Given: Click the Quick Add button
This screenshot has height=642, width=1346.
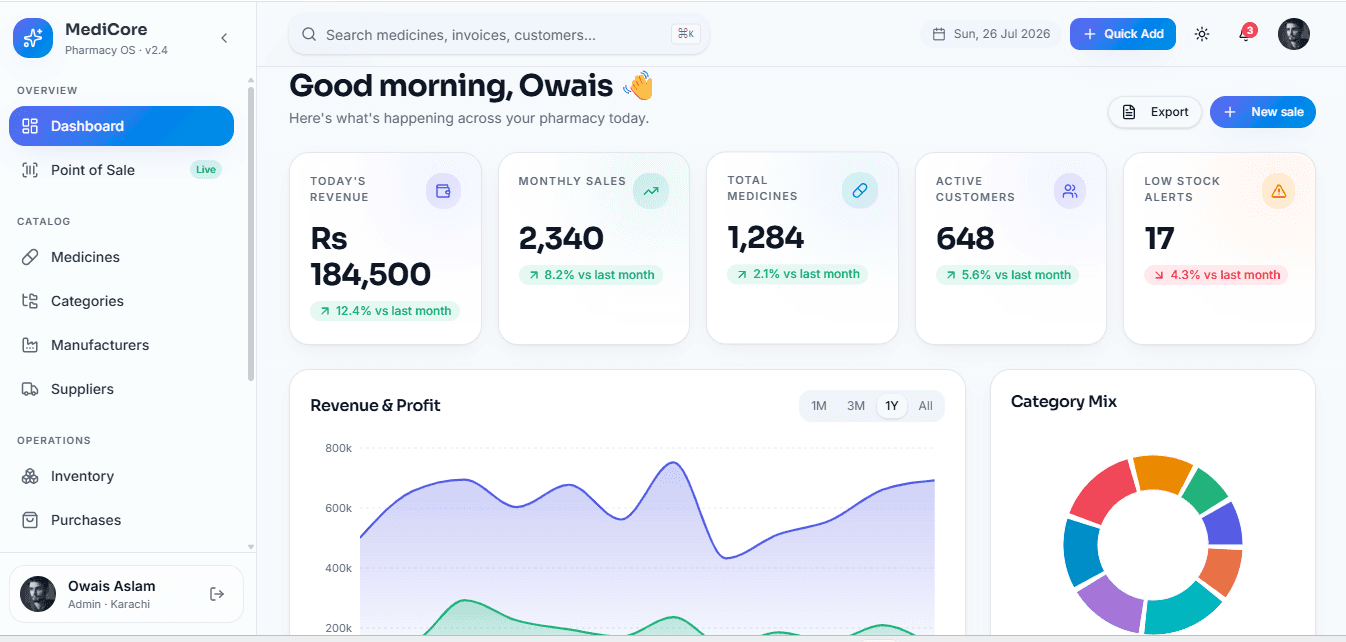Looking at the screenshot, I should point(1123,34).
